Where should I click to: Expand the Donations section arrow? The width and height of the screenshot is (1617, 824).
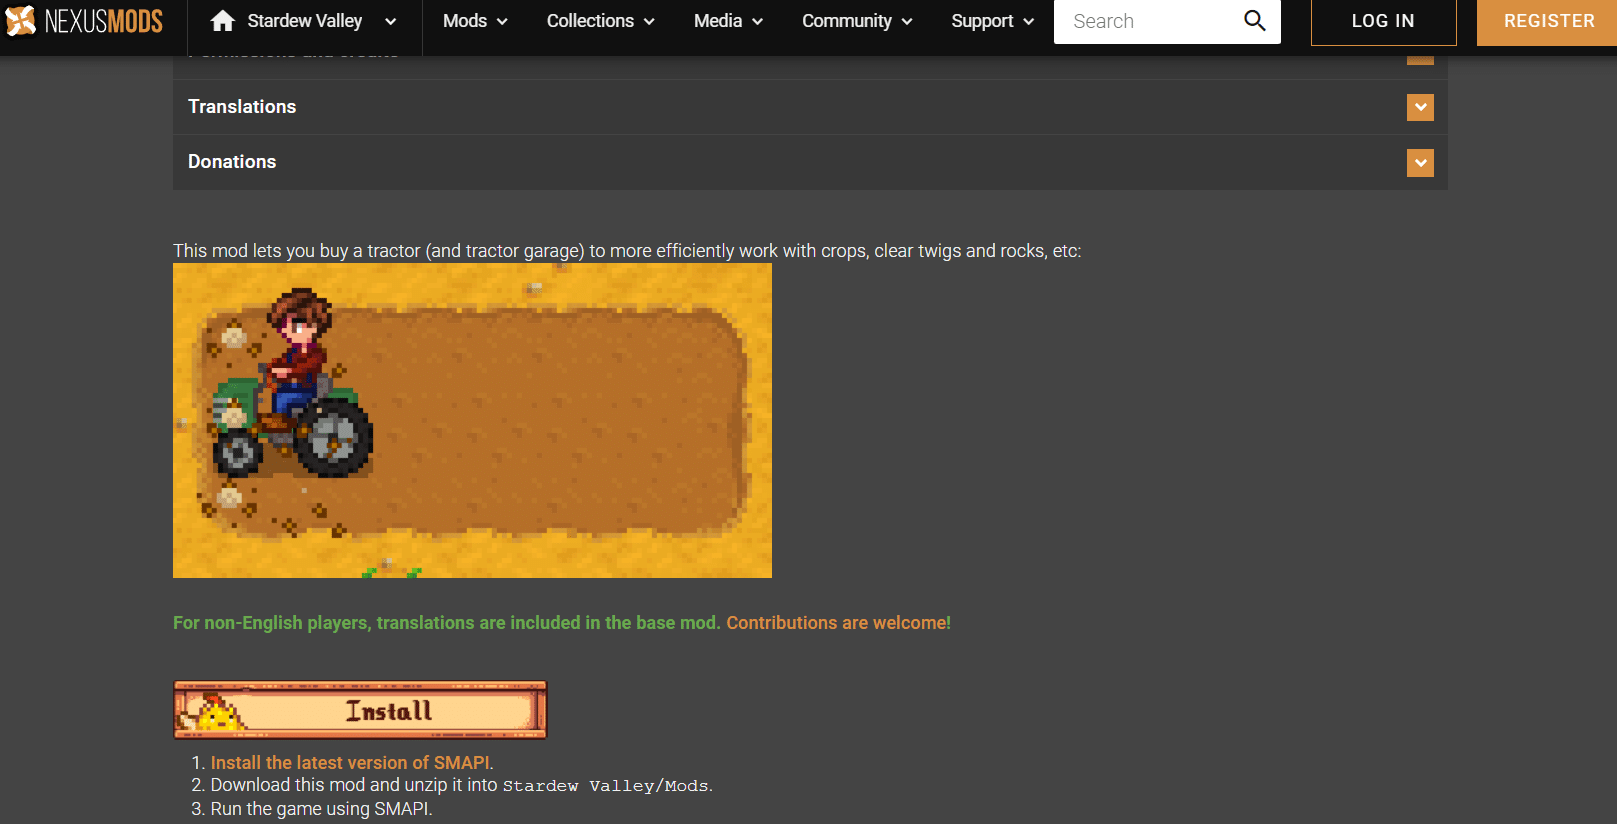click(x=1419, y=162)
